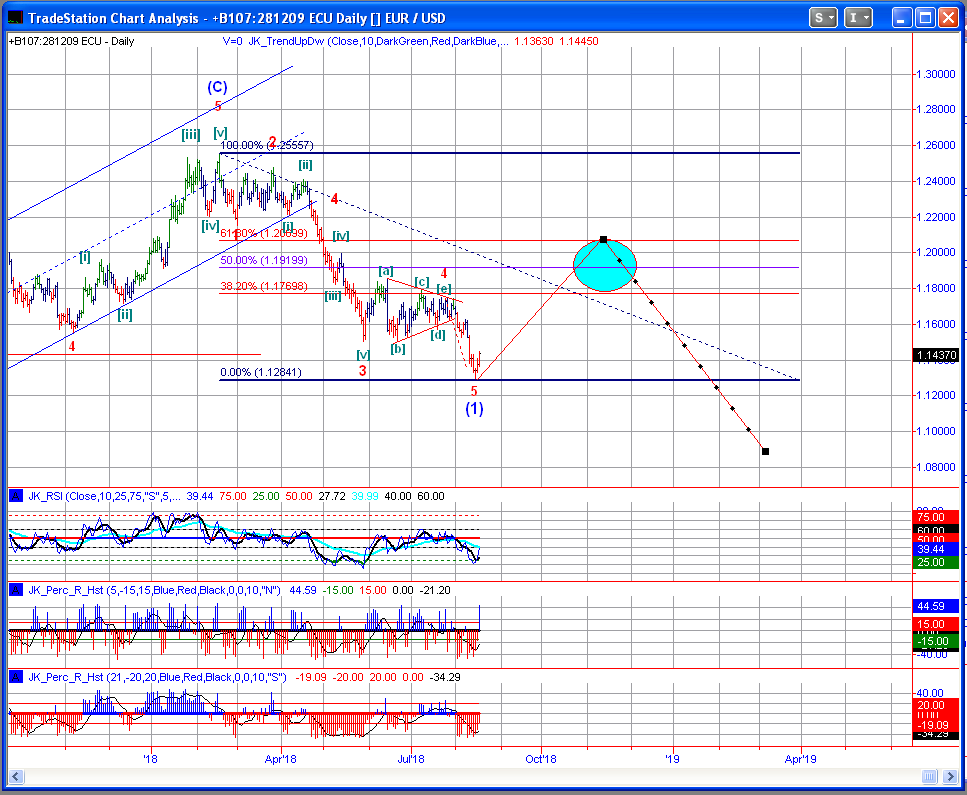This screenshot has height=795, width=967.
Task: Click the red 15.00 tag in middle pane
Action: click(936, 624)
